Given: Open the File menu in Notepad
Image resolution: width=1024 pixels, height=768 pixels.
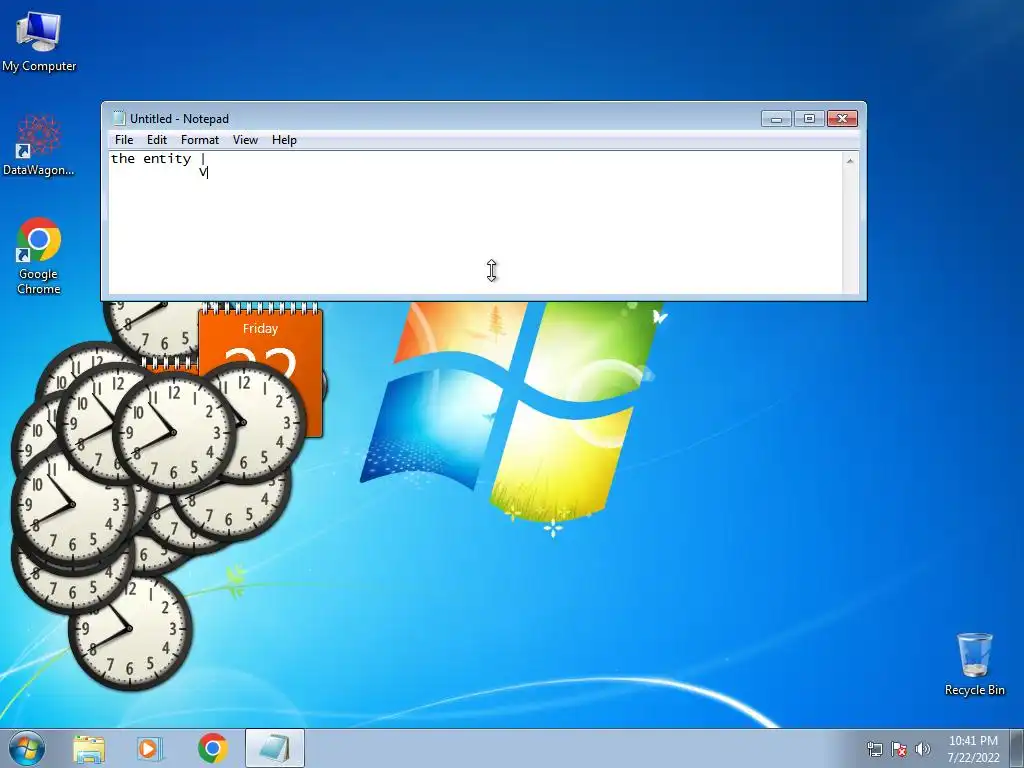Looking at the screenshot, I should (124, 140).
